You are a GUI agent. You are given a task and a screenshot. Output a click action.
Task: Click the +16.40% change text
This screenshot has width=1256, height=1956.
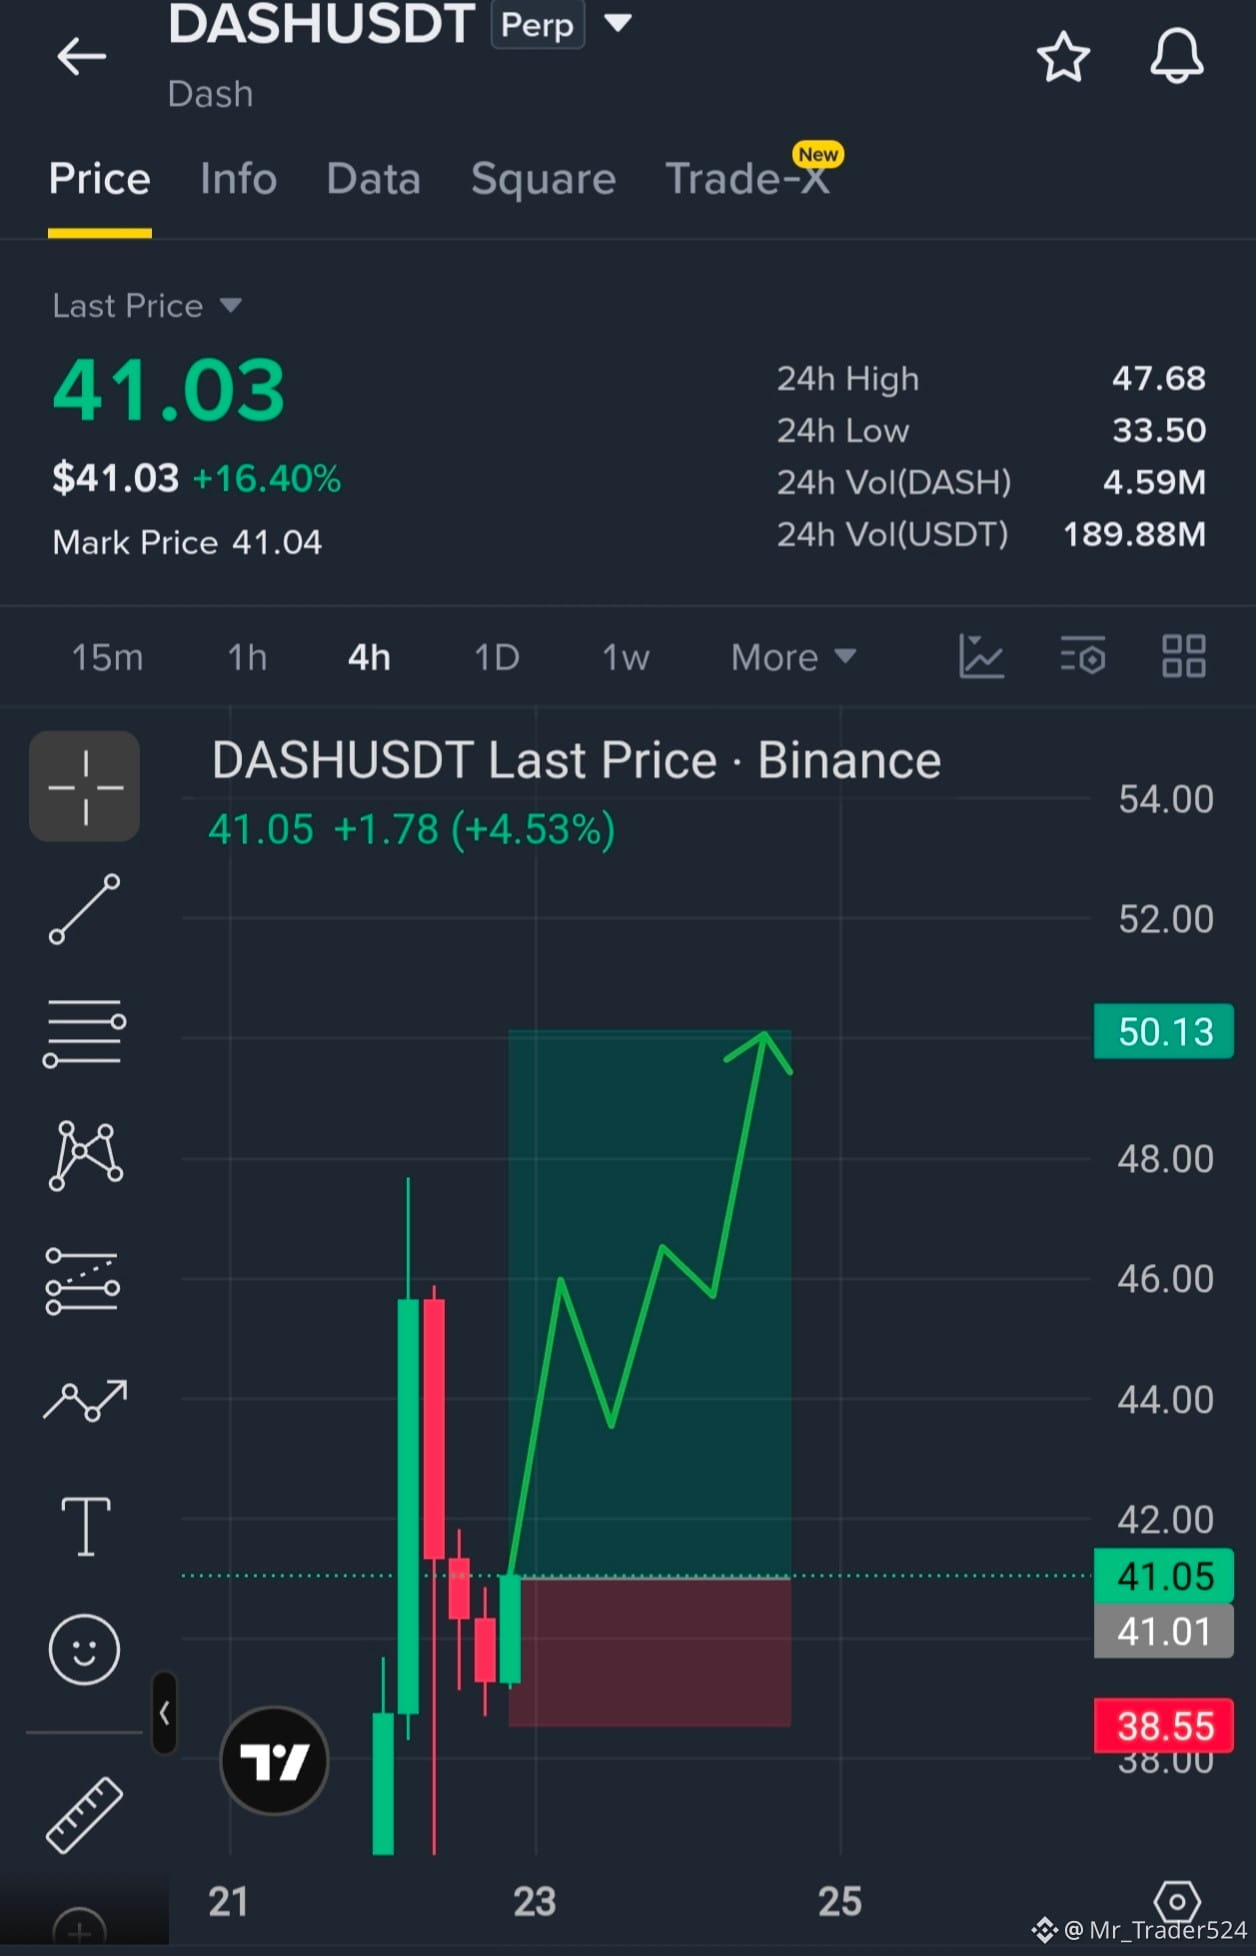pos(266,478)
